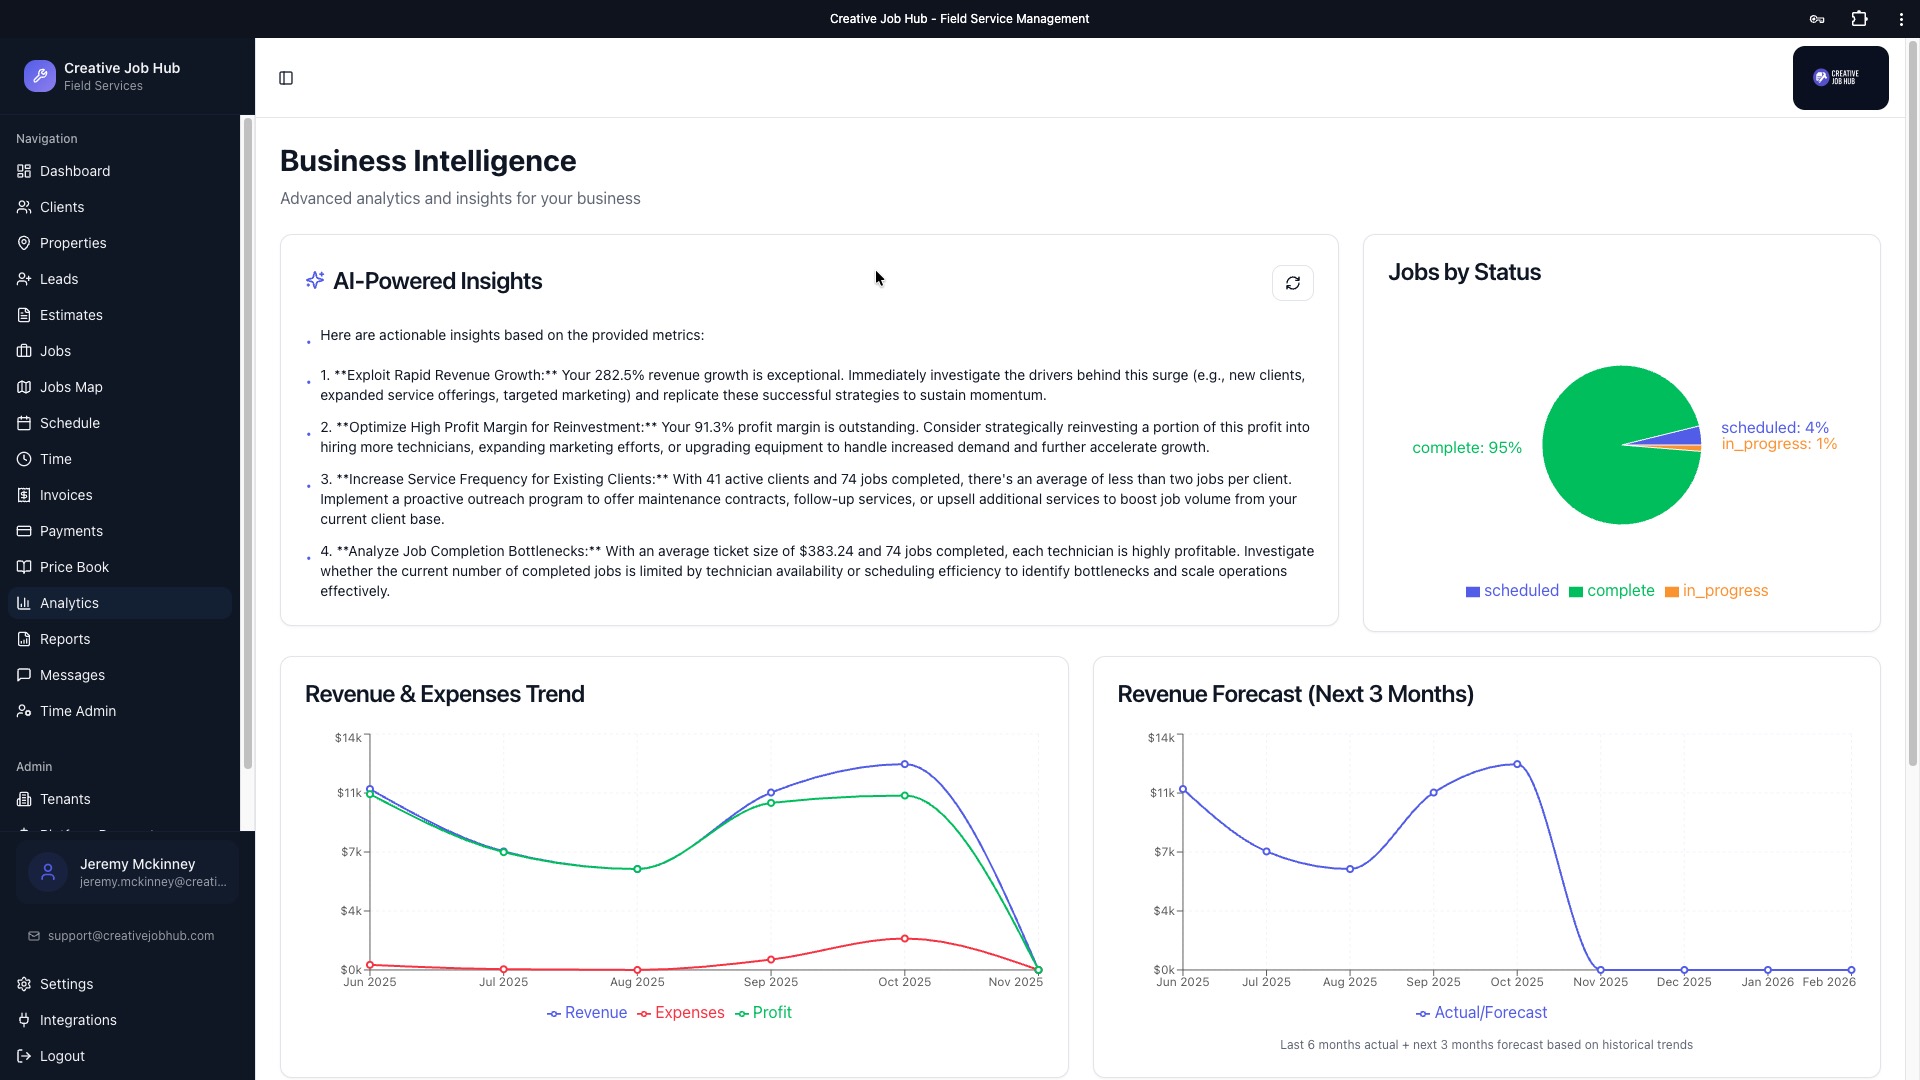1920x1080 pixels.
Task: Refresh the AI-Powered Insights panel
Action: point(1293,282)
